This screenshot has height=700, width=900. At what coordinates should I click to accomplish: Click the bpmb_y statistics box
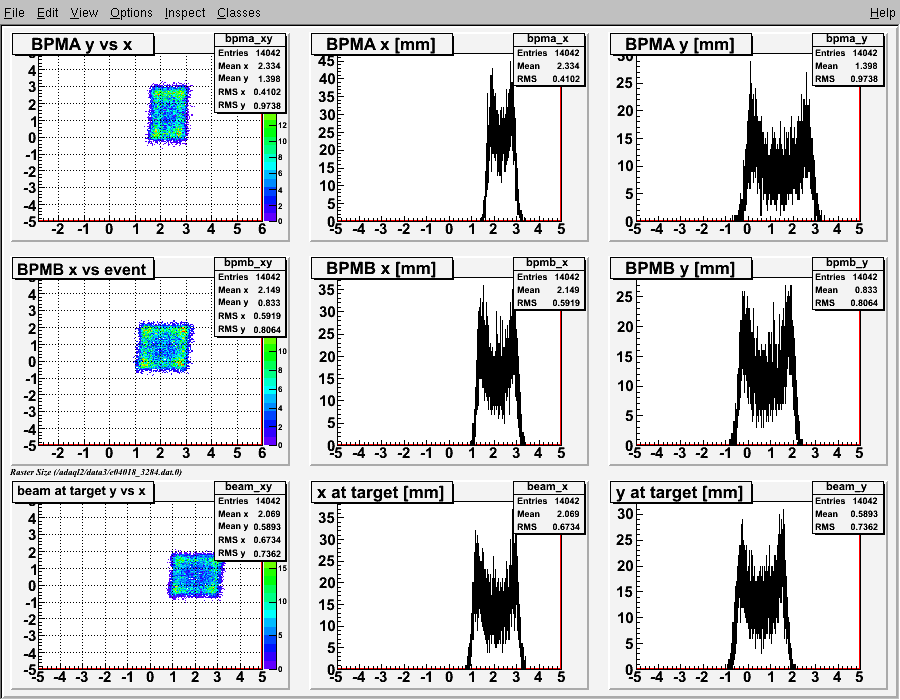coord(848,283)
